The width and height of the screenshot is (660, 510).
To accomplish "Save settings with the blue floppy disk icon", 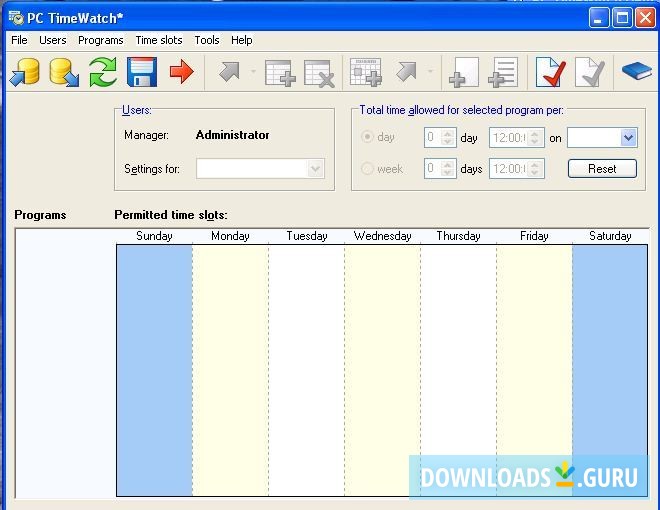I will tap(142, 72).
